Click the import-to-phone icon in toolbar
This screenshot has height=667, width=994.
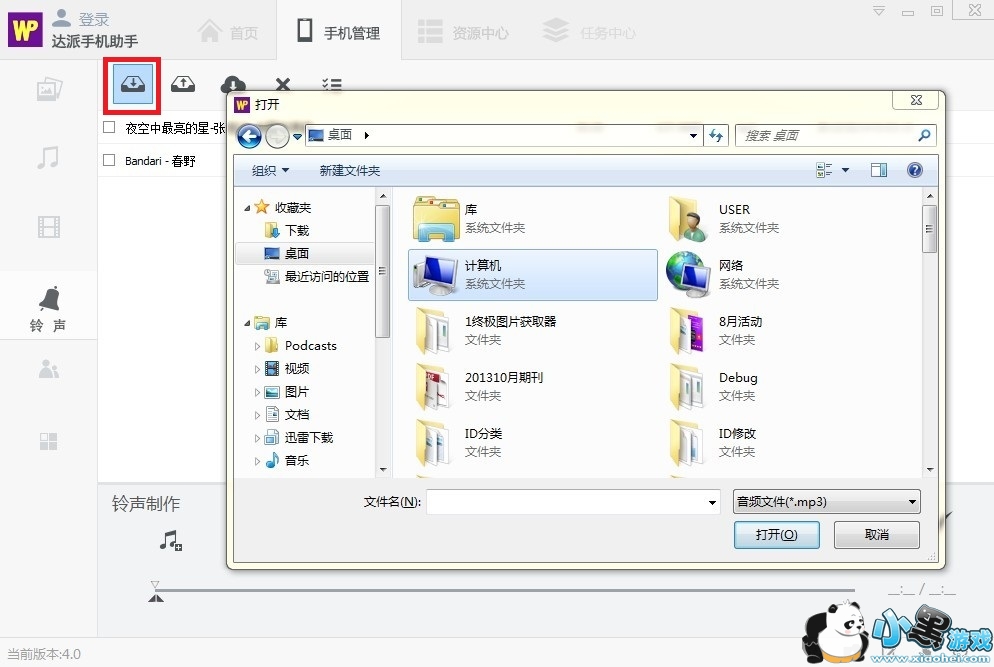pos(132,84)
